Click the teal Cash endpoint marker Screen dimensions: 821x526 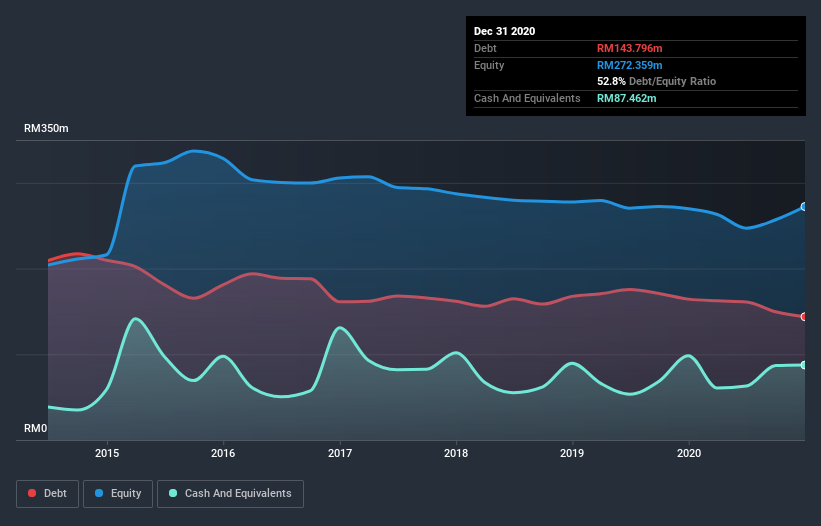804,365
